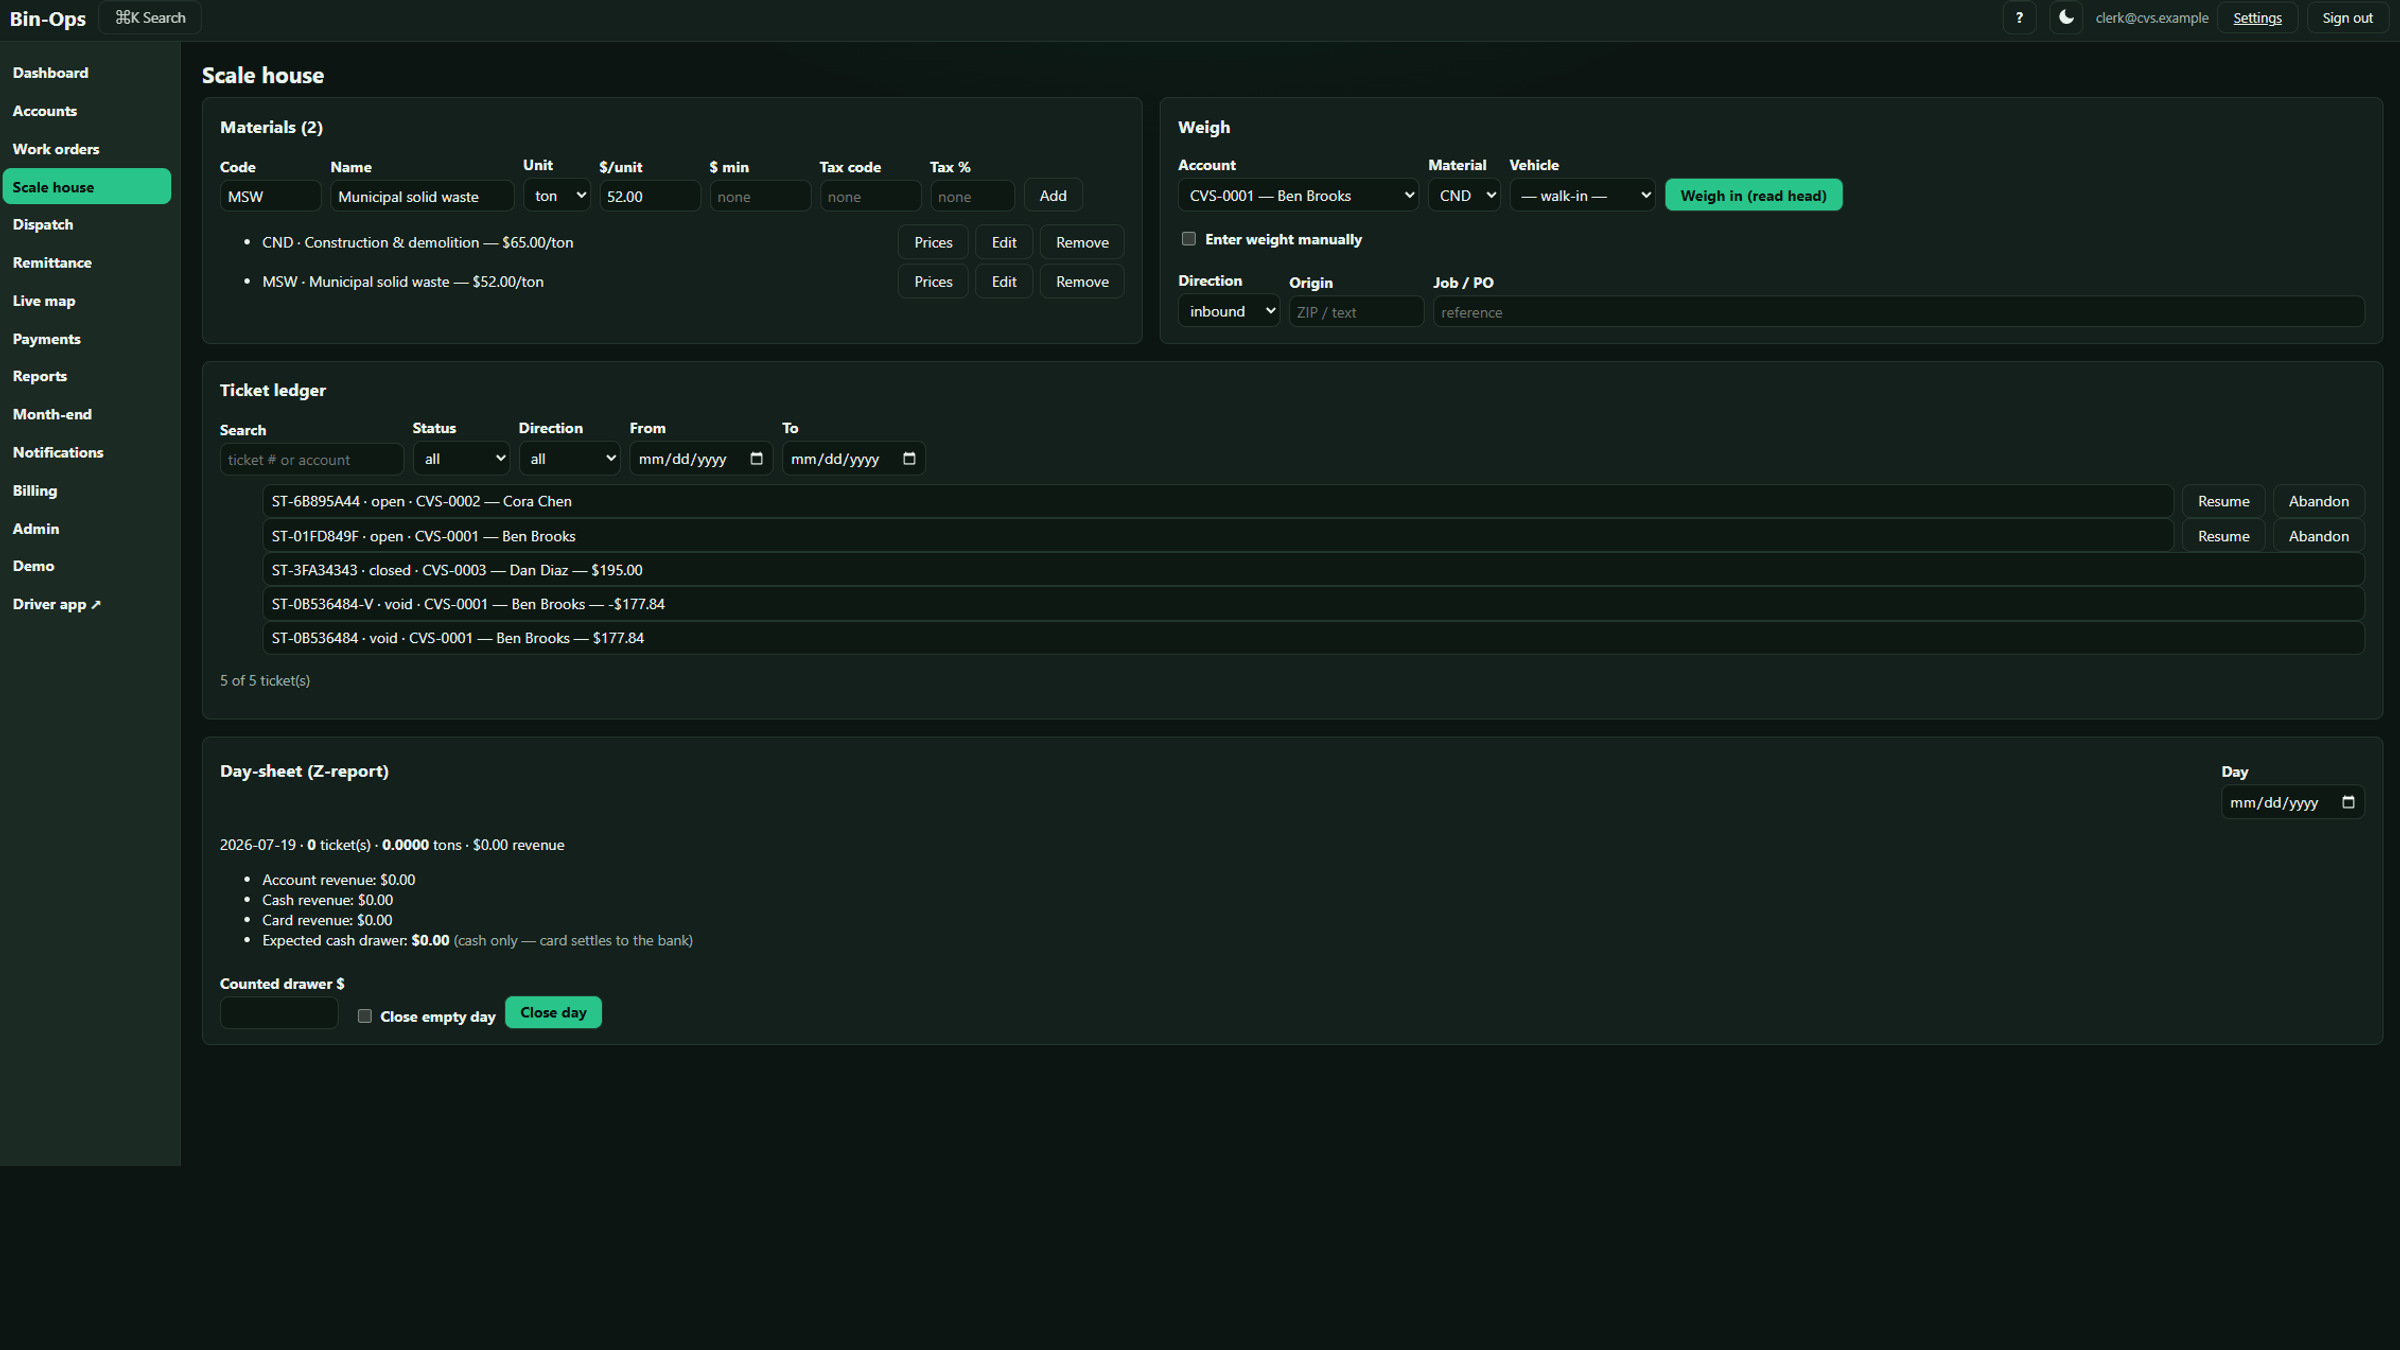The width and height of the screenshot is (2400, 1350).
Task: Open Prices for MSW material
Action: [933, 282]
